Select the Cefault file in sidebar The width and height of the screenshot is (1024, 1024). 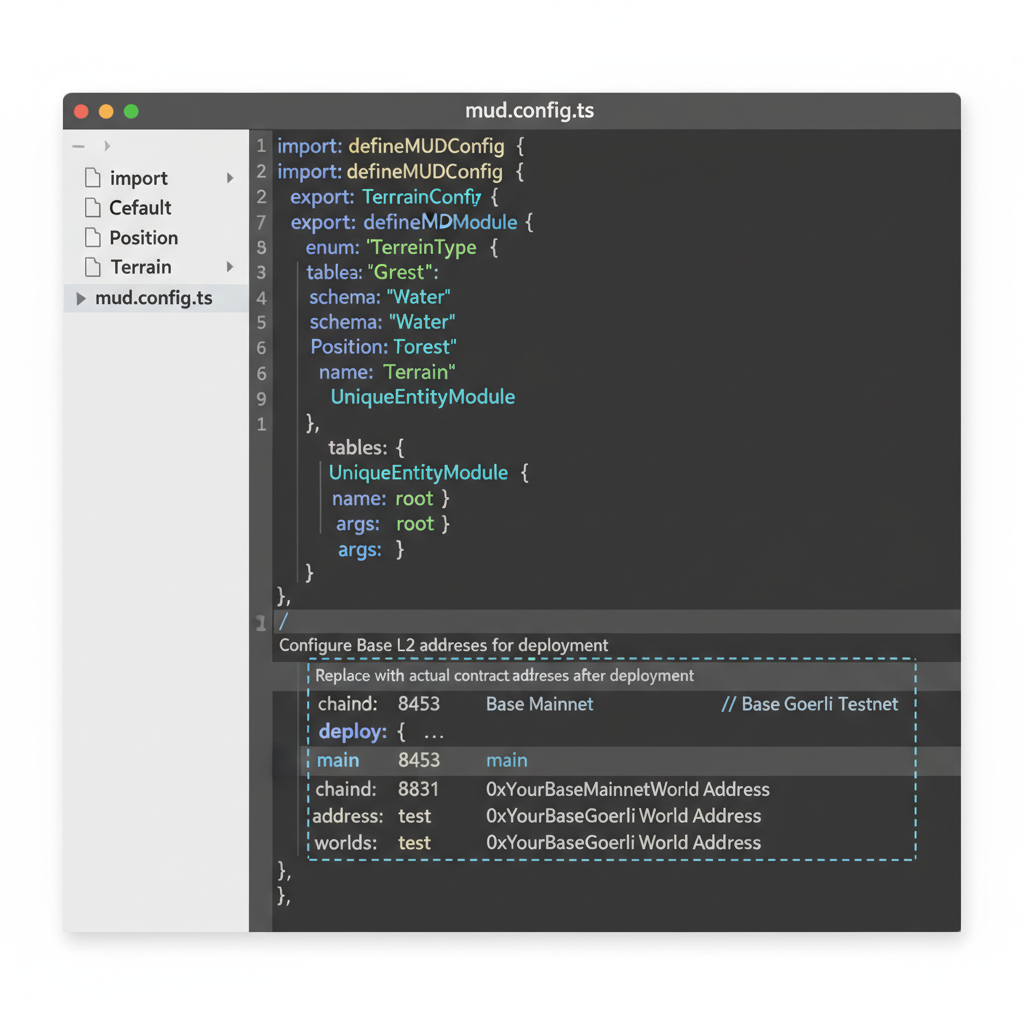point(140,208)
